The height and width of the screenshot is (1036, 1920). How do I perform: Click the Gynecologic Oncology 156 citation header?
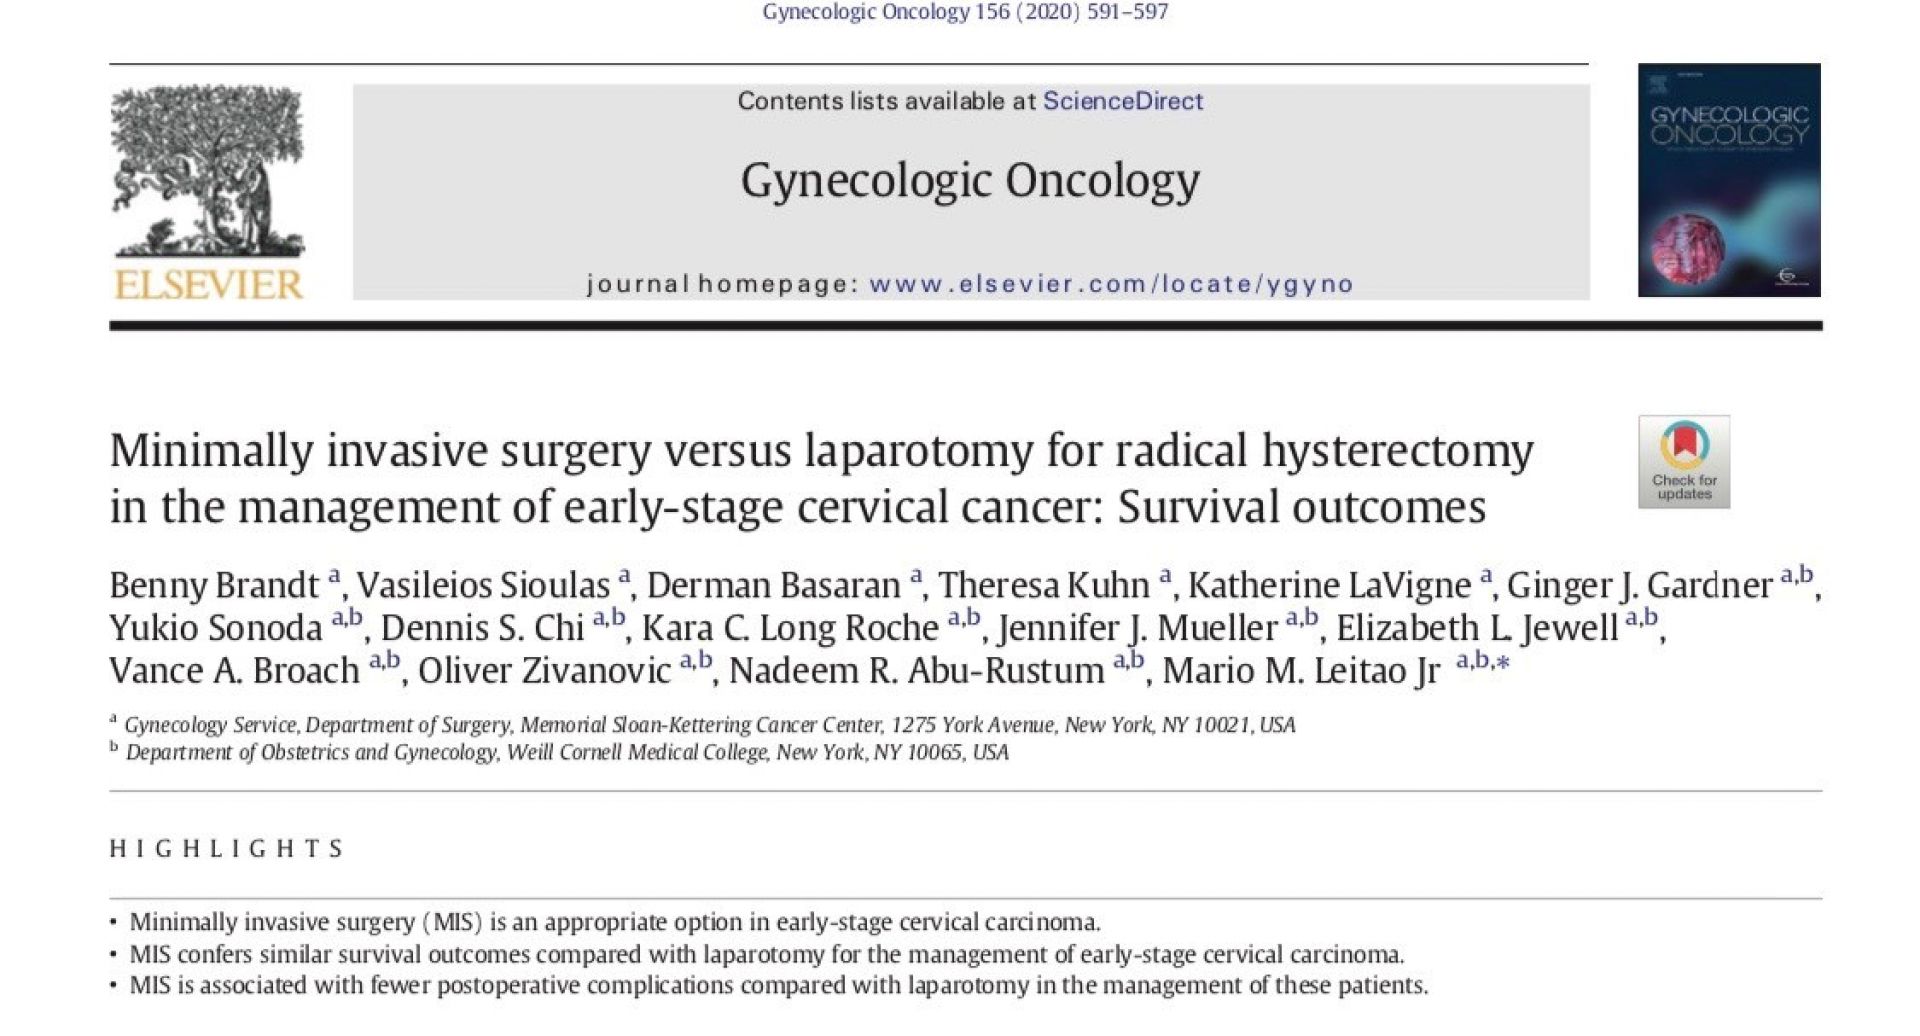pyautogui.click(x=965, y=12)
